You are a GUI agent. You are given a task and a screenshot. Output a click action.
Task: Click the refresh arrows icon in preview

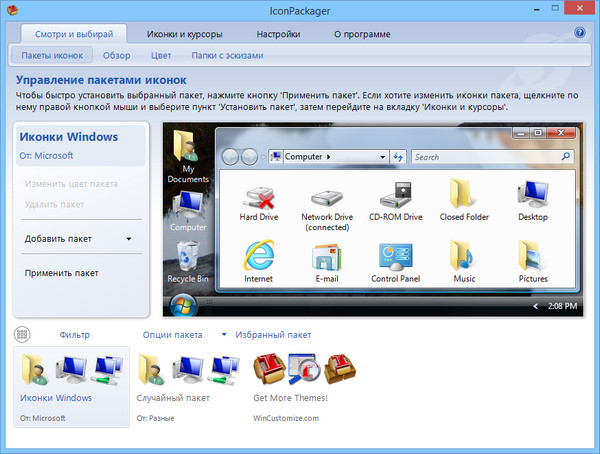[x=398, y=157]
